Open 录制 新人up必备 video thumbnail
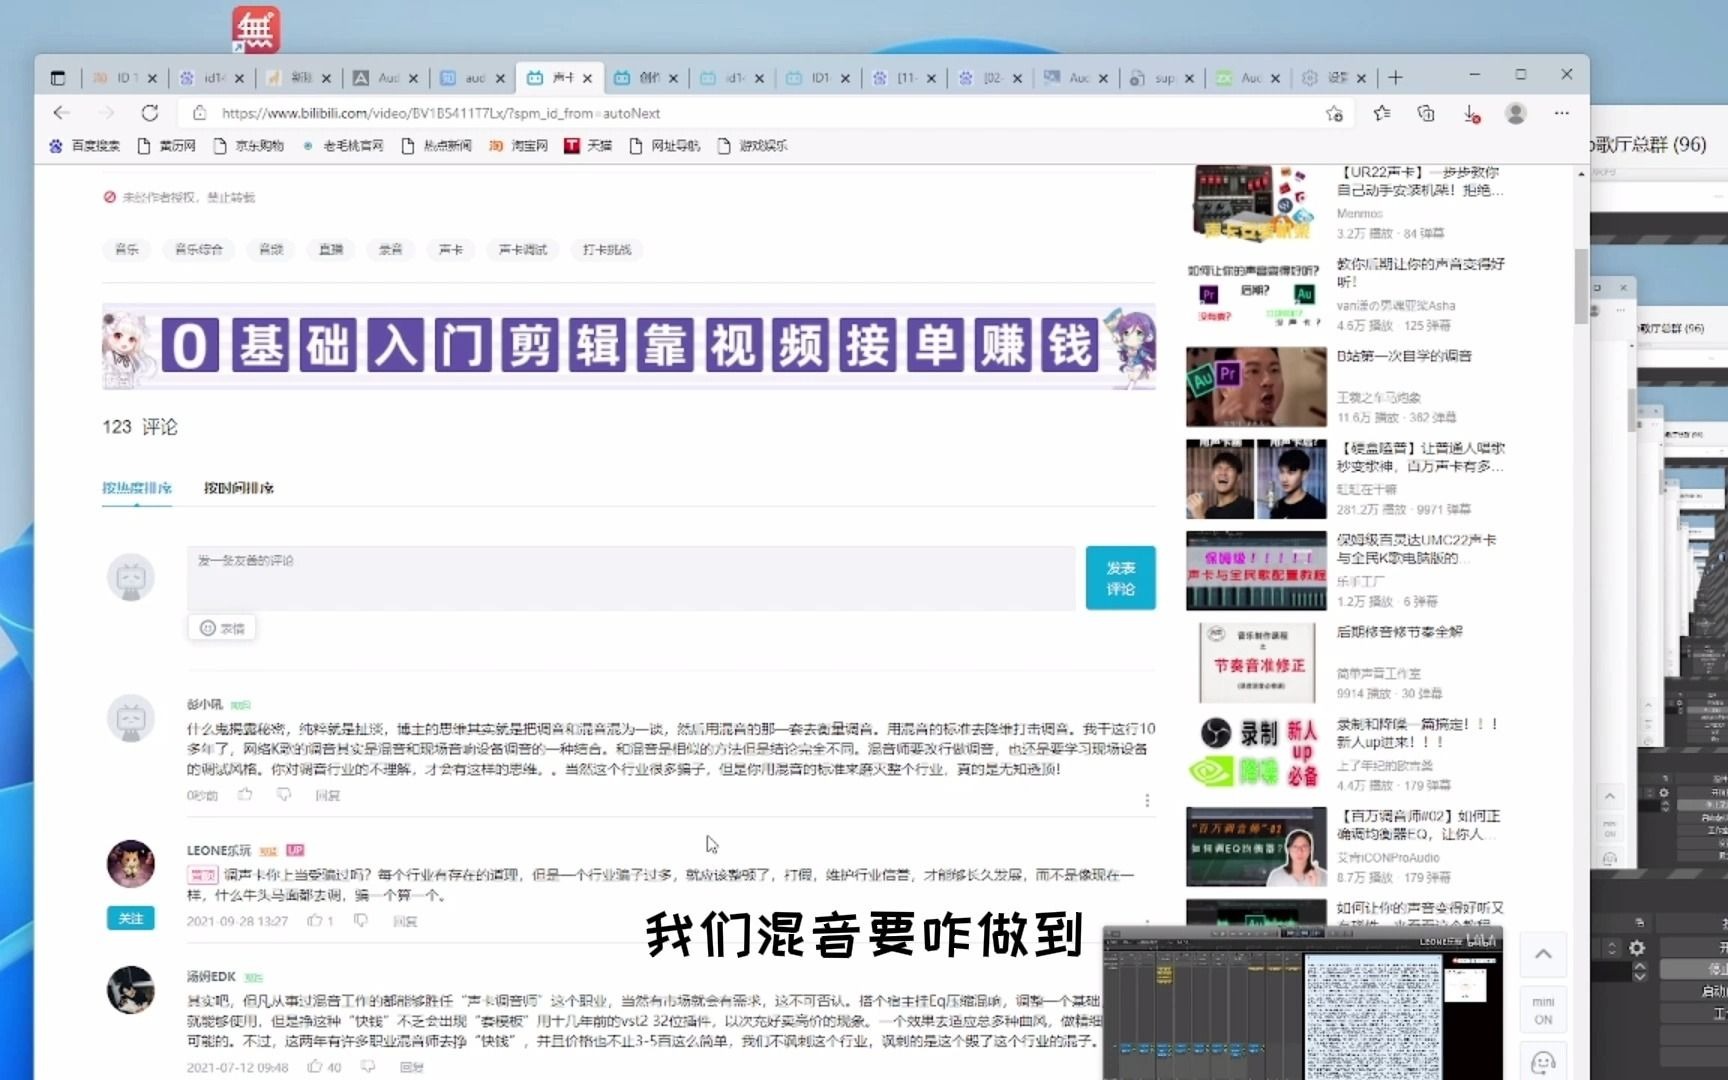 [1256, 755]
